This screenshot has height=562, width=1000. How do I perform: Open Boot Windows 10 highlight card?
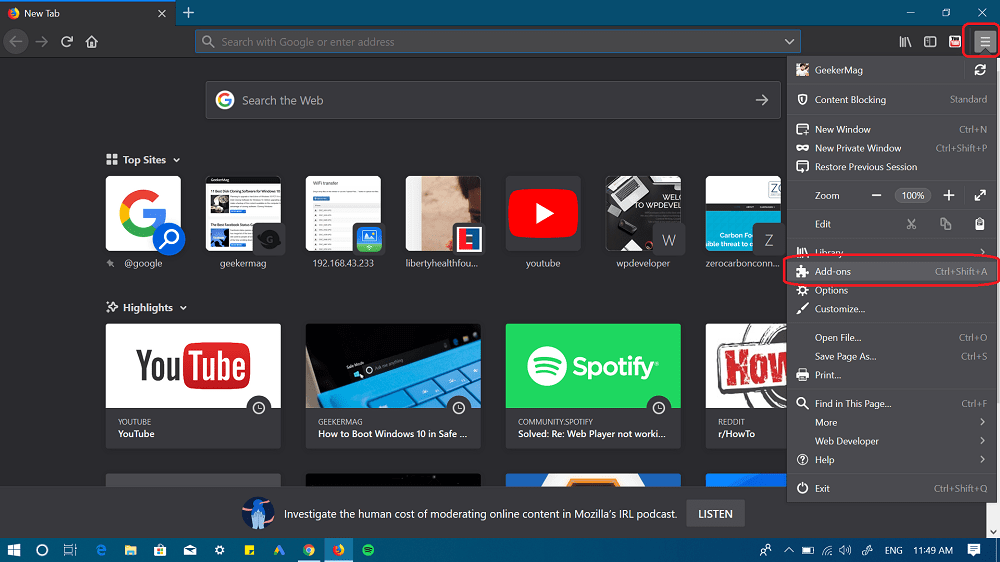tap(393, 386)
